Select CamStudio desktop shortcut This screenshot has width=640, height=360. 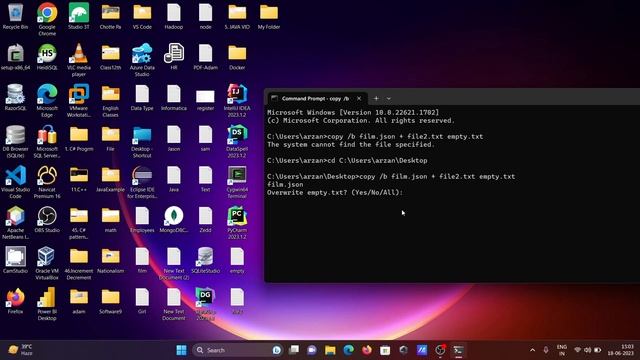15,260
